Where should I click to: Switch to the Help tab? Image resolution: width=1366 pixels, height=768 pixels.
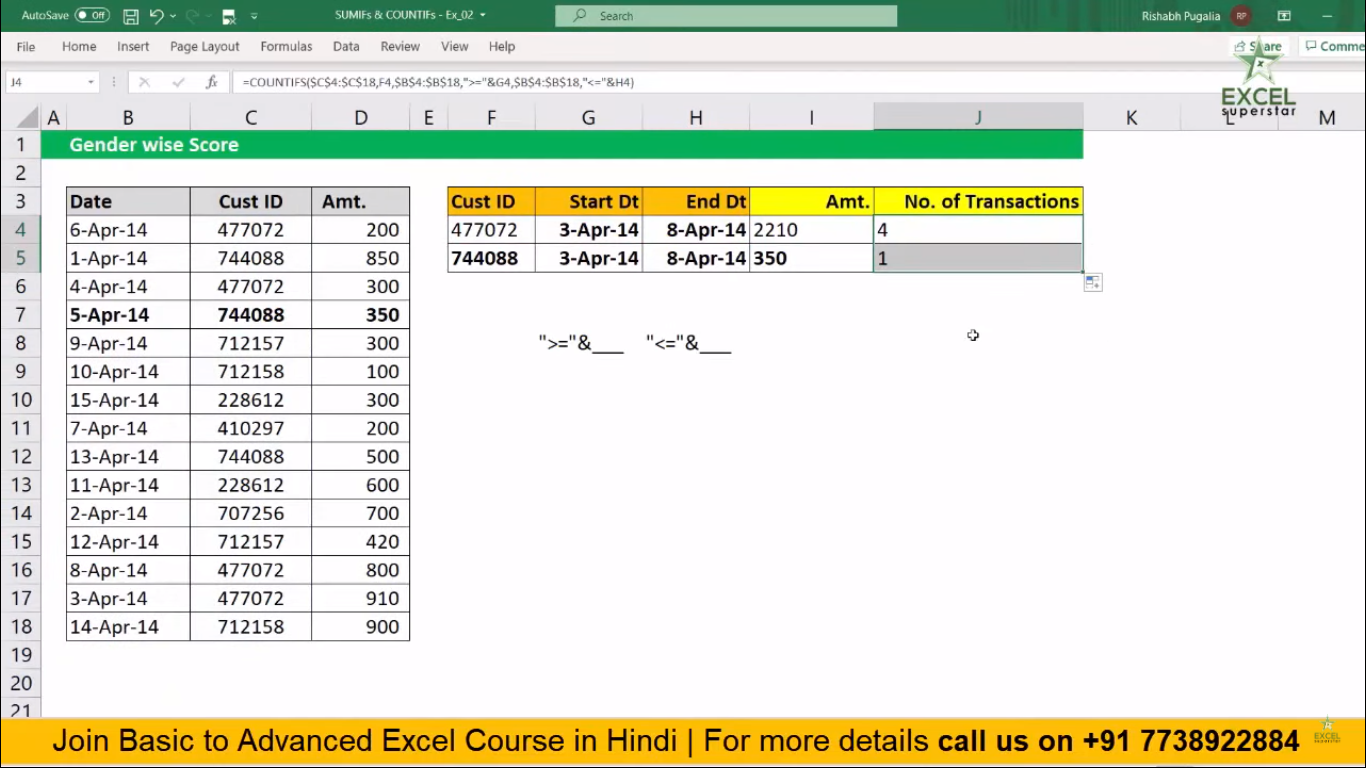502,46
